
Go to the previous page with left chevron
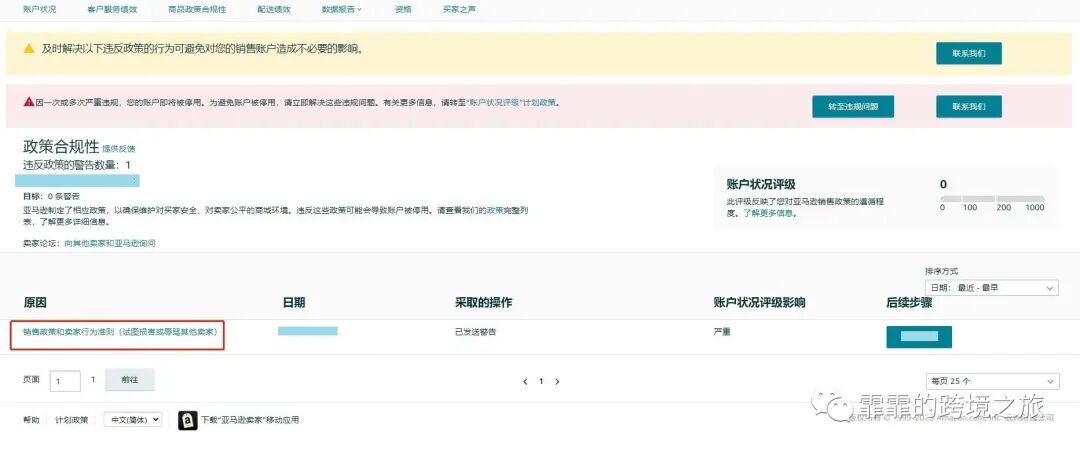pos(525,382)
